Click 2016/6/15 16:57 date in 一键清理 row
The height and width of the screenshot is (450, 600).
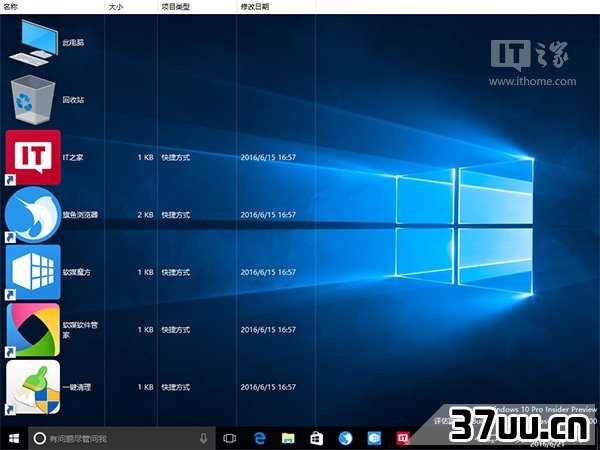[x=268, y=387]
